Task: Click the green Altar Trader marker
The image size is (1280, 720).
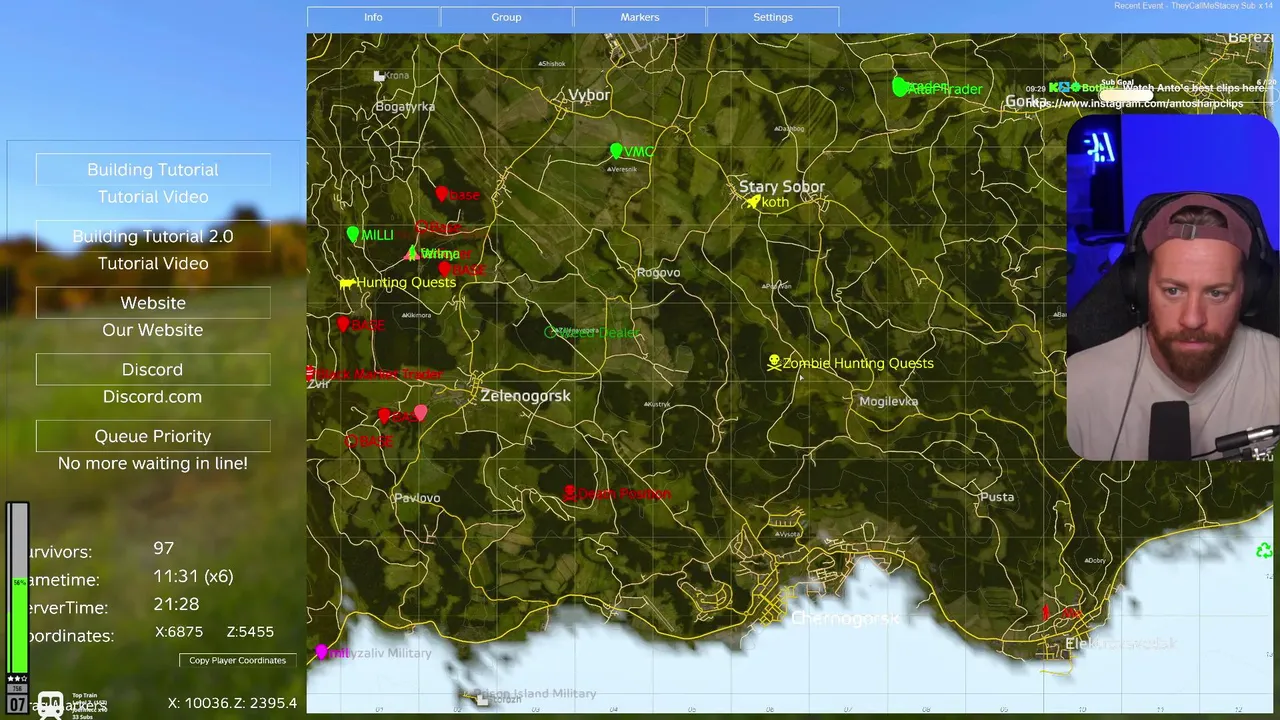Action: [x=899, y=88]
